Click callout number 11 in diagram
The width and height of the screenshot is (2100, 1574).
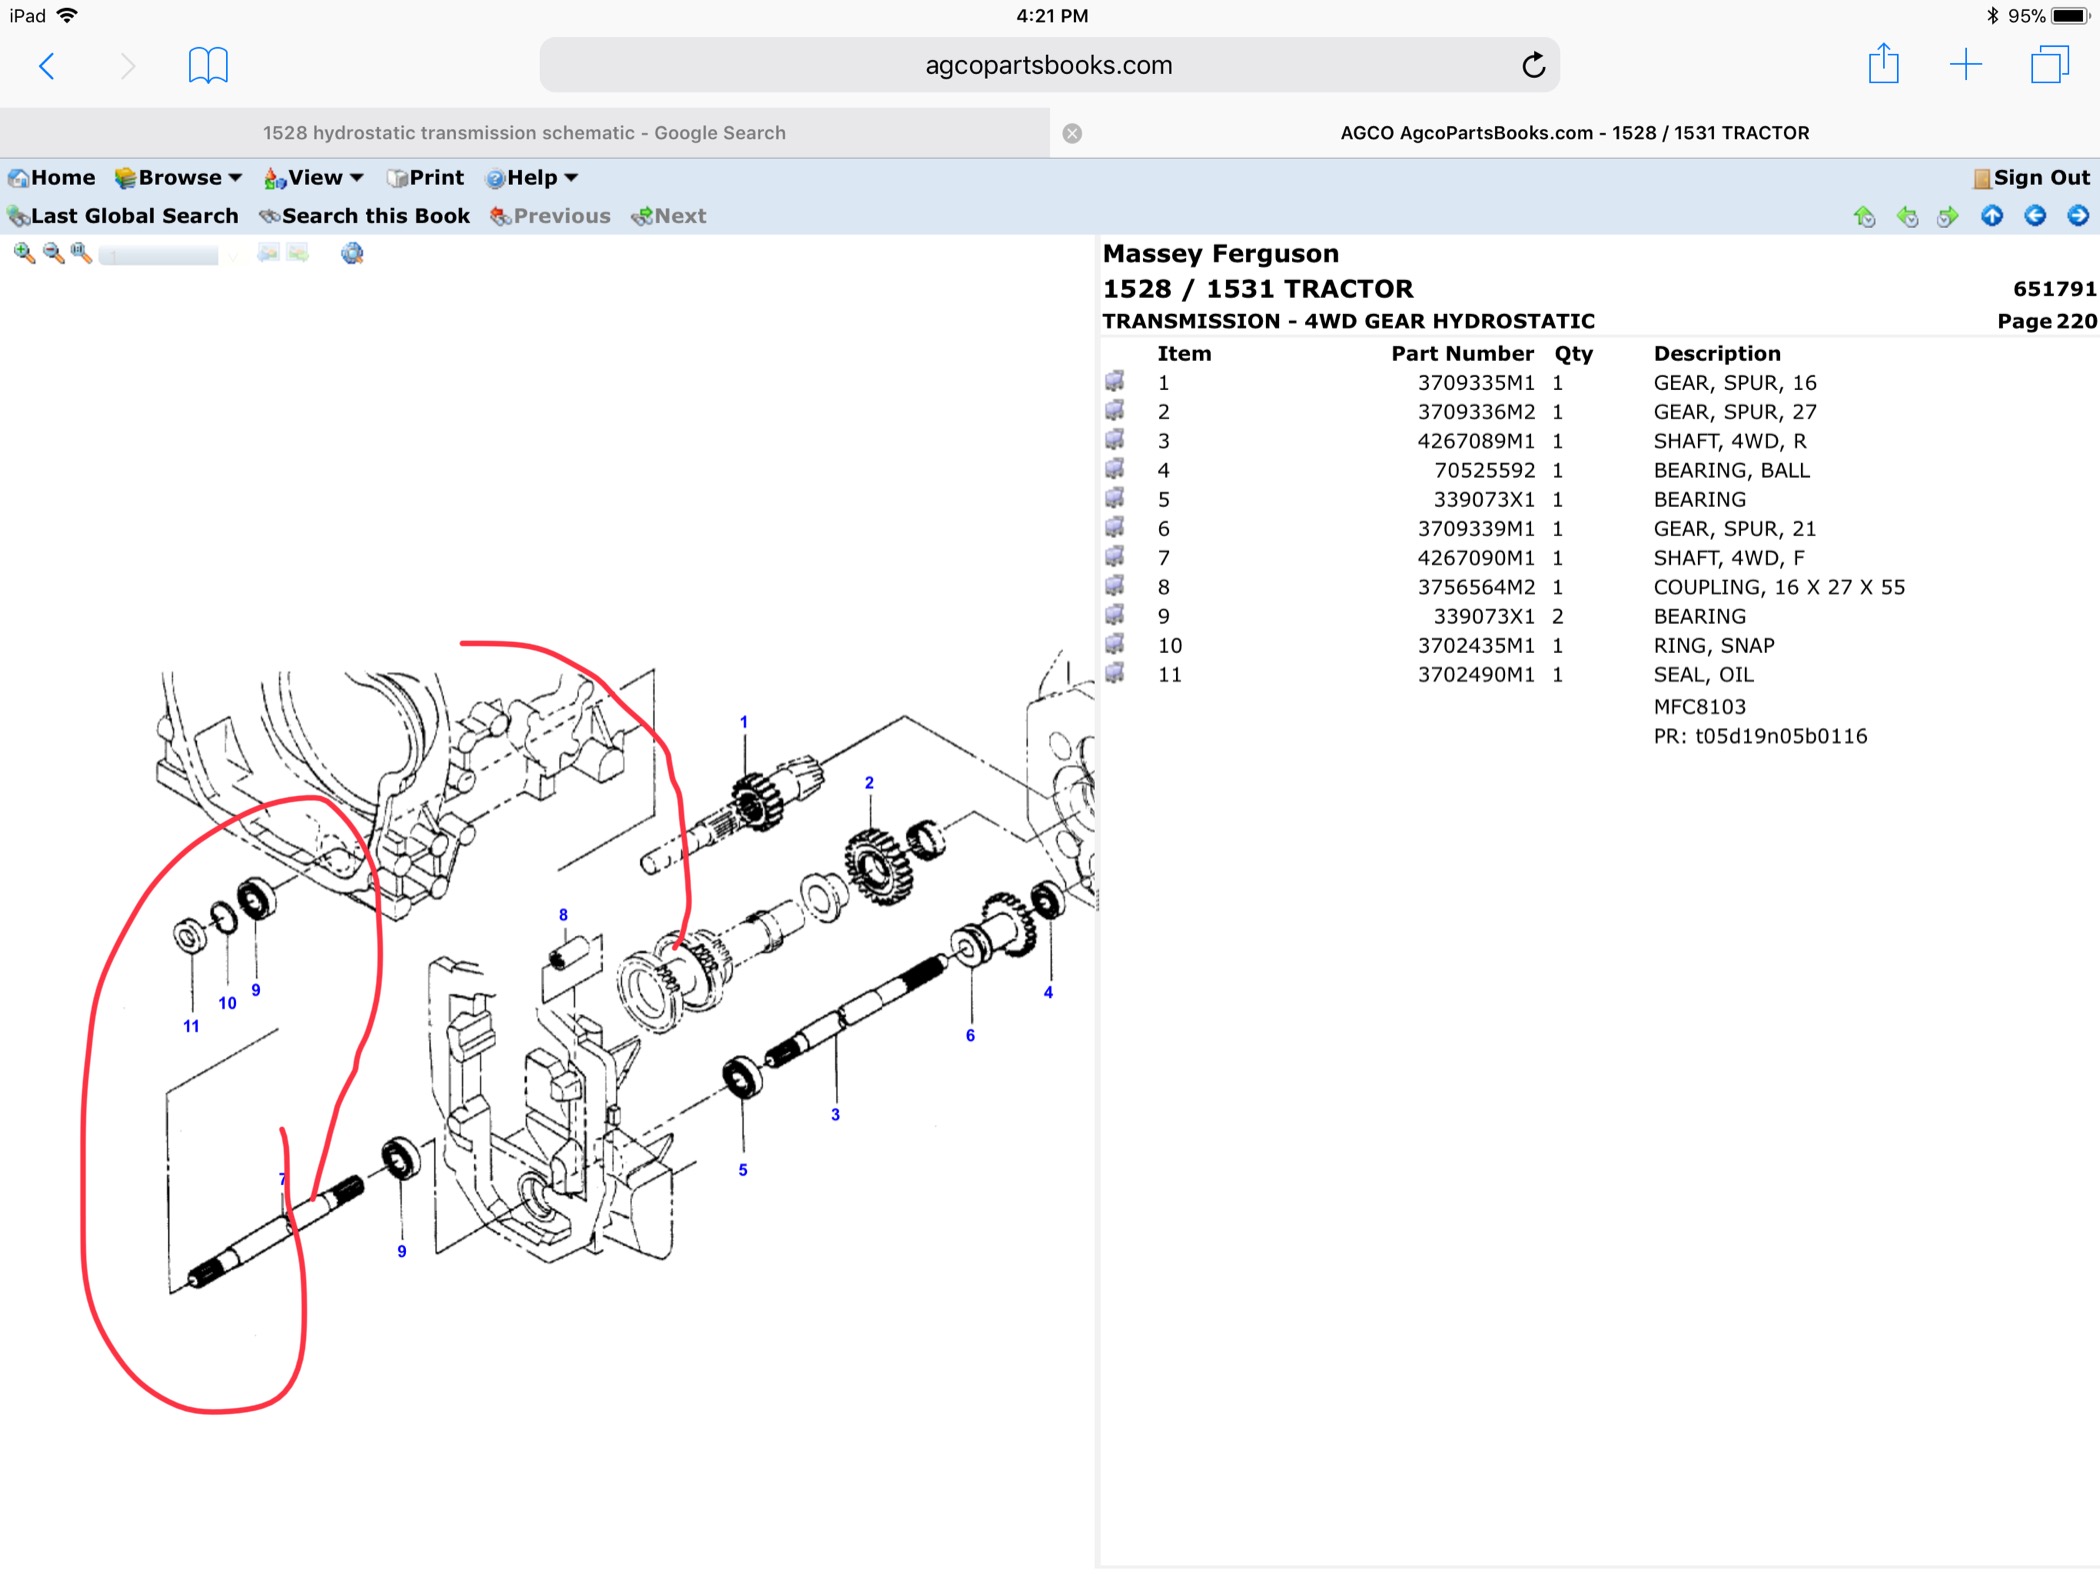(x=191, y=1026)
